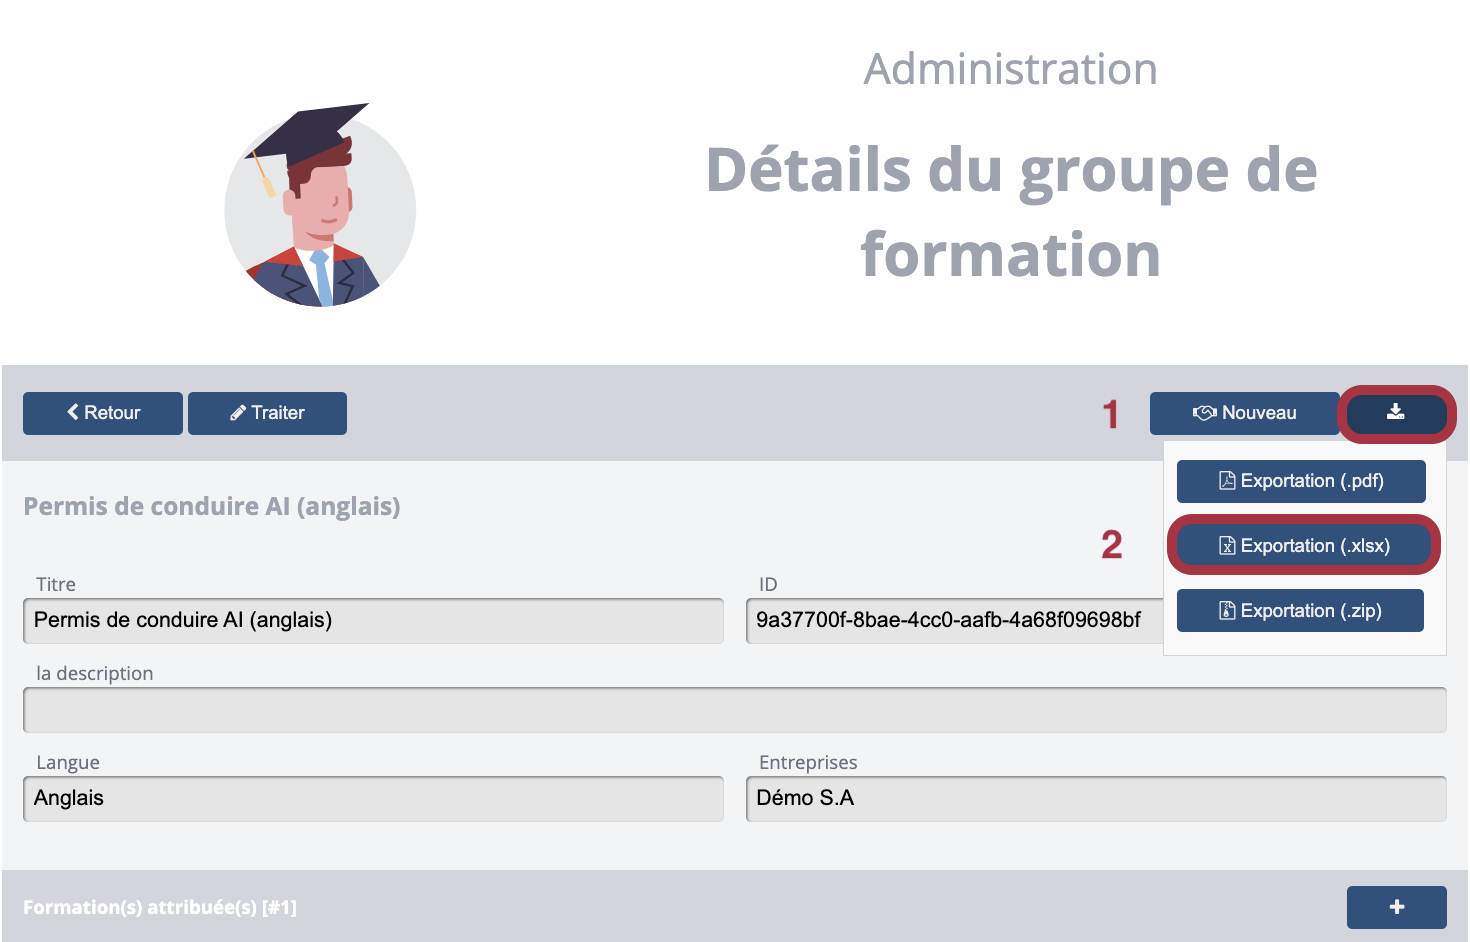Click the Détails du groupe de formation heading
This screenshot has width=1470, height=942.
tap(1010, 211)
